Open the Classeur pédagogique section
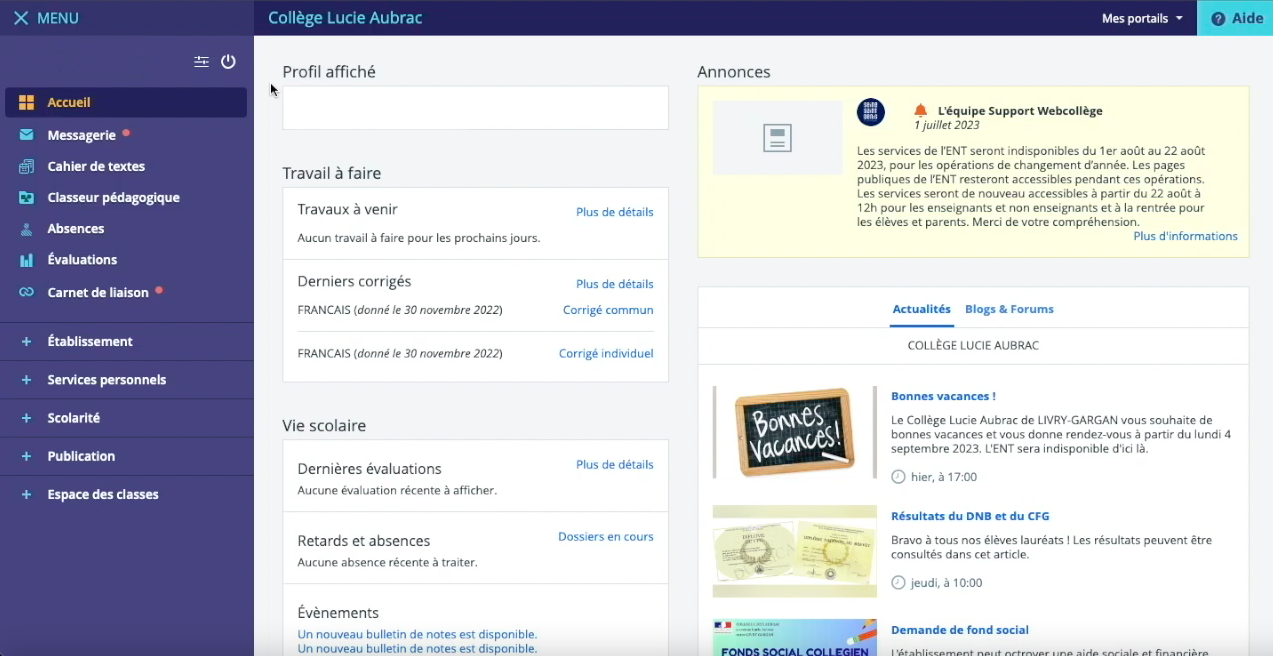Screen dimensions: 1273x656 [114, 197]
